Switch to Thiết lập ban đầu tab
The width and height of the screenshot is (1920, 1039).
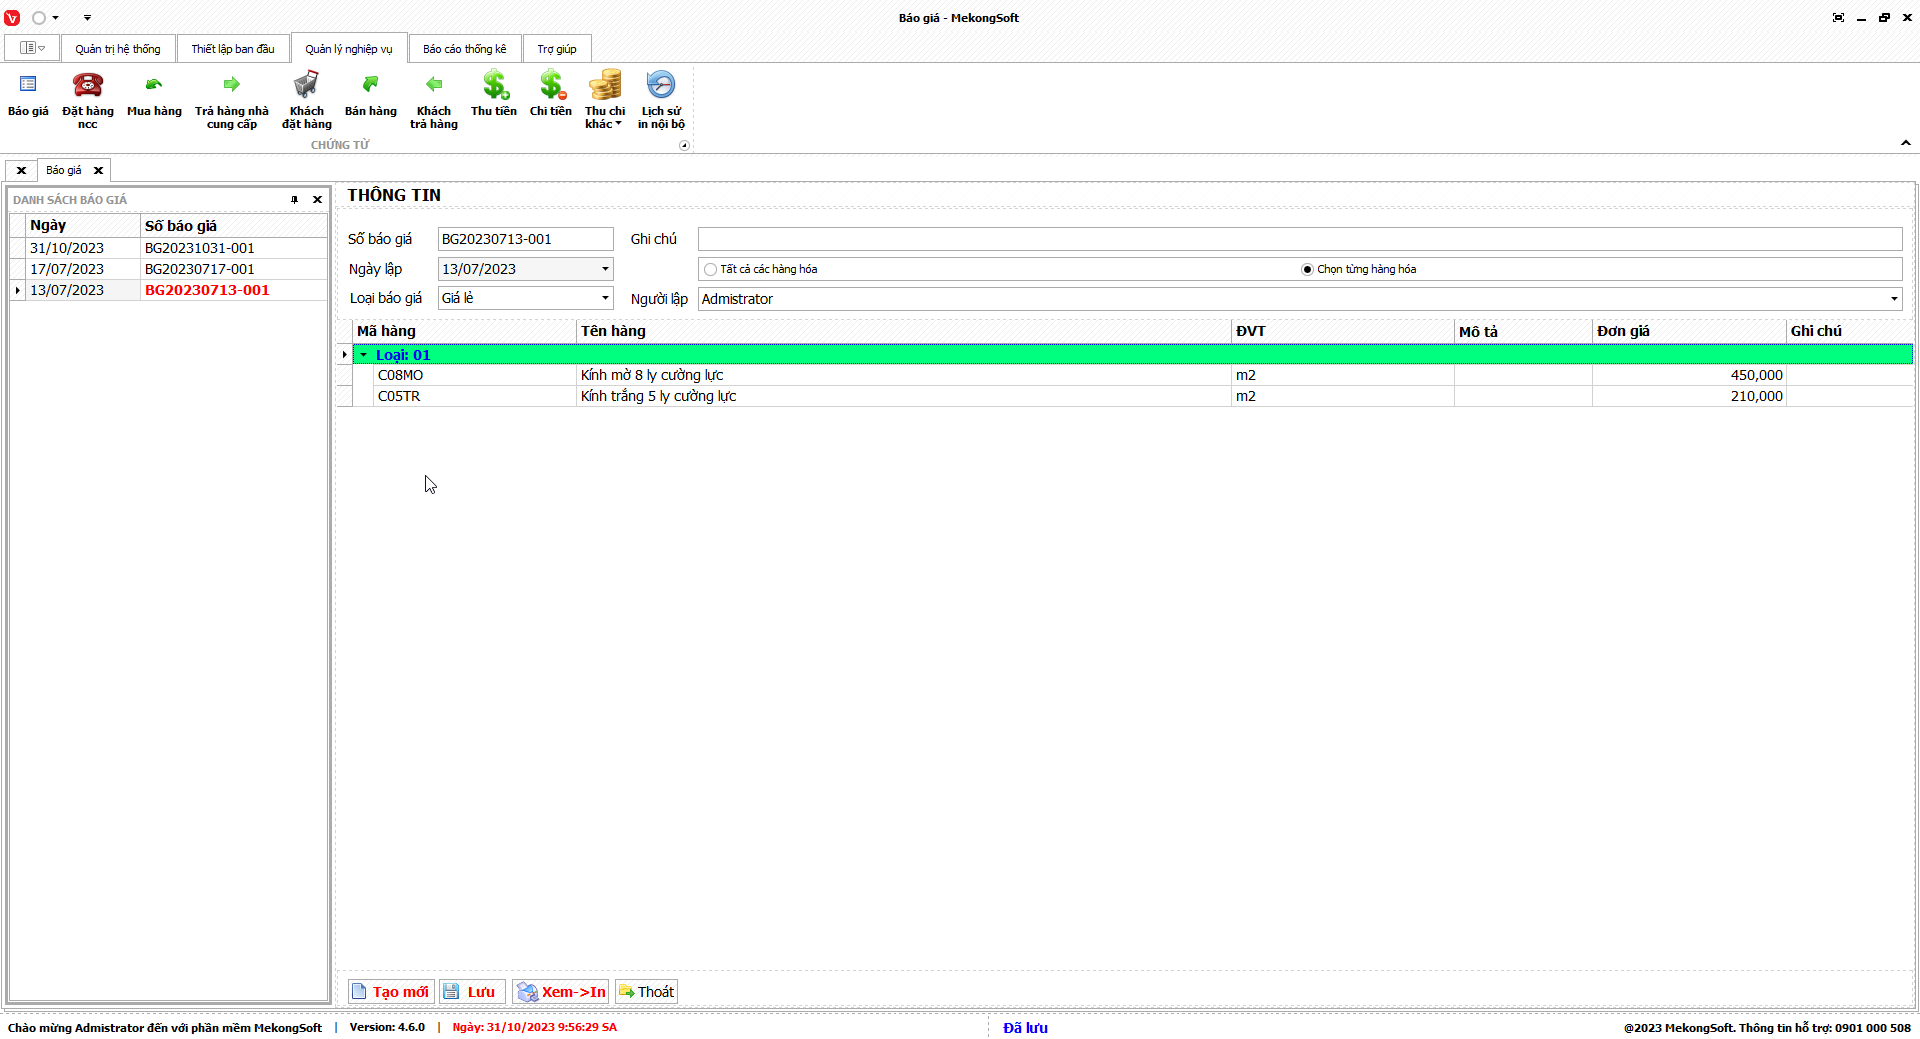233,49
